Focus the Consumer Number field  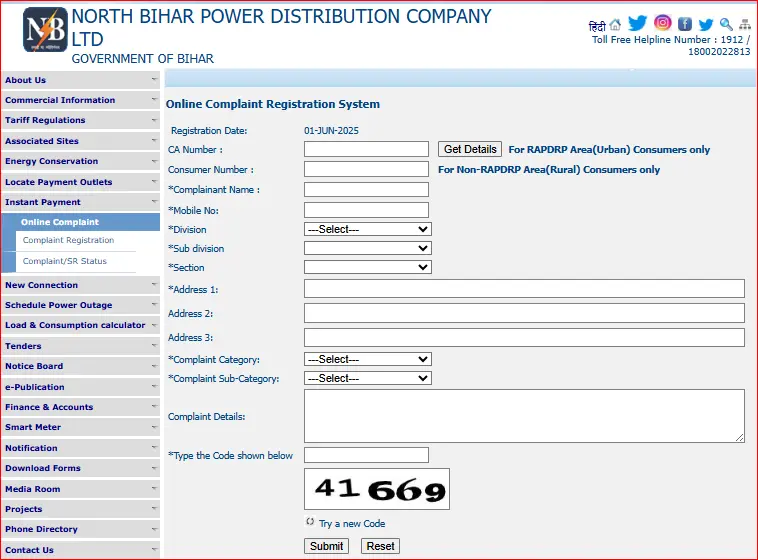point(366,169)
